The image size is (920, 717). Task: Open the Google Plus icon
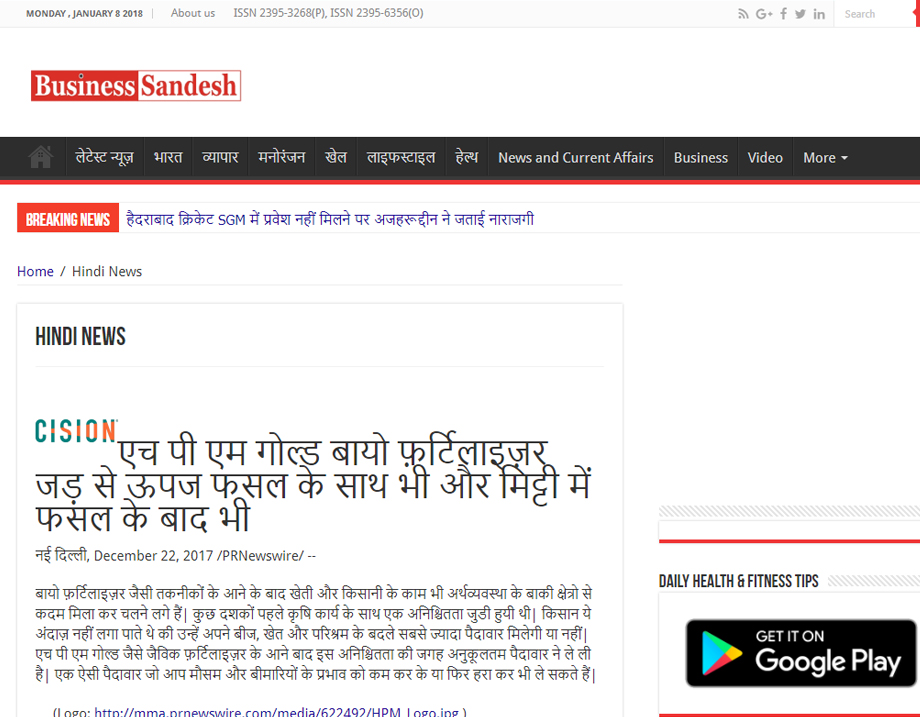(764, 14)
